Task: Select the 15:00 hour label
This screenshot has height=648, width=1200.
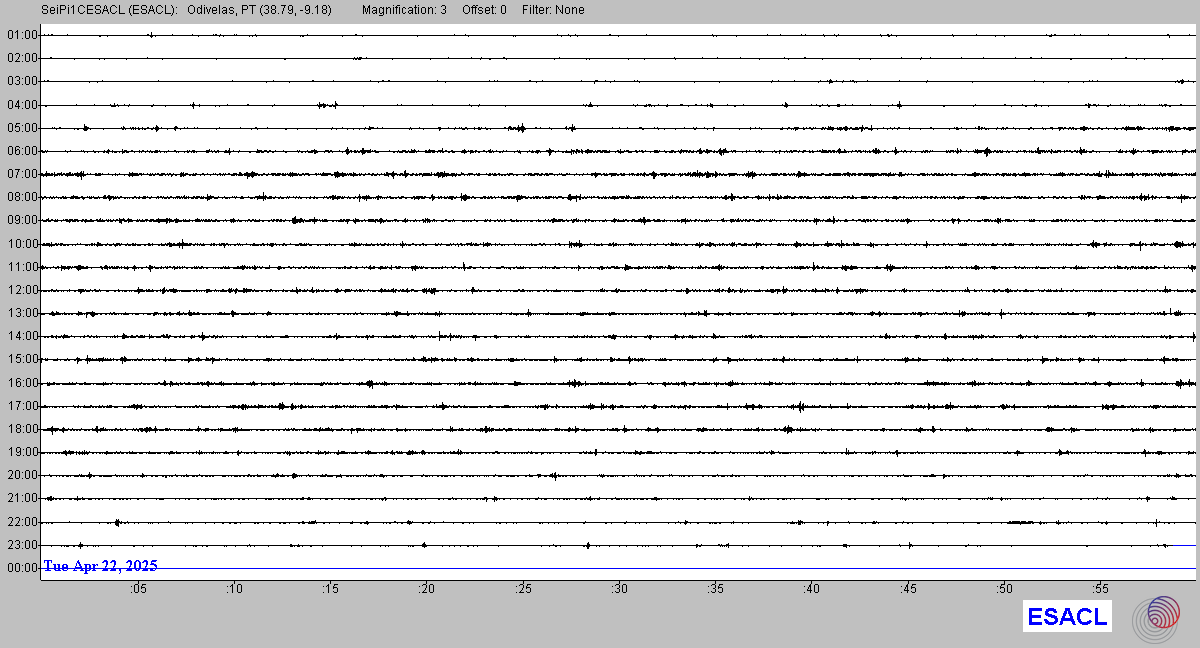Action: (22, 359)
